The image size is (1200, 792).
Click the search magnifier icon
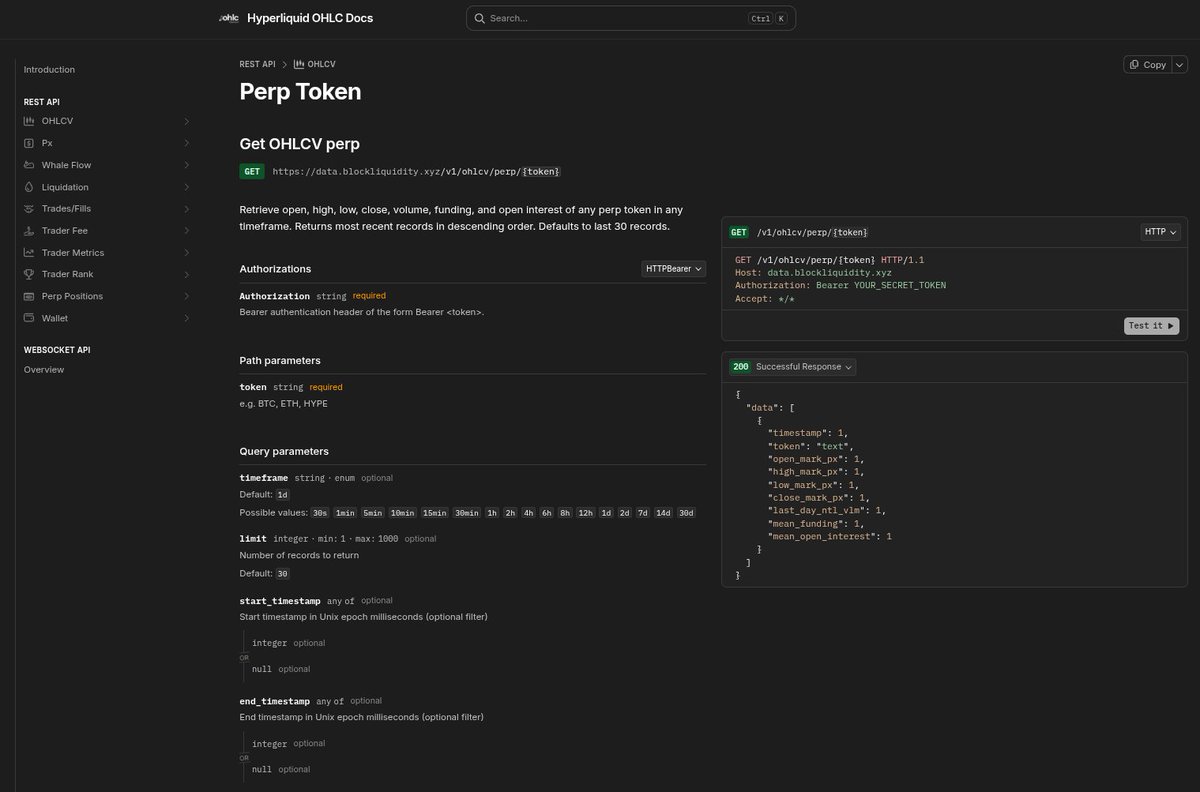(x=480, y=18)
